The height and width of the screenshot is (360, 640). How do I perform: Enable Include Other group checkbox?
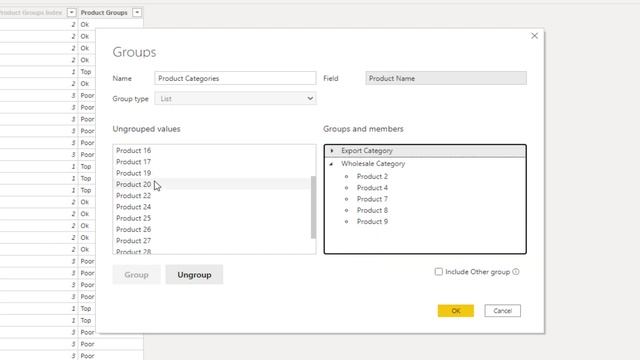coord(439,271)
